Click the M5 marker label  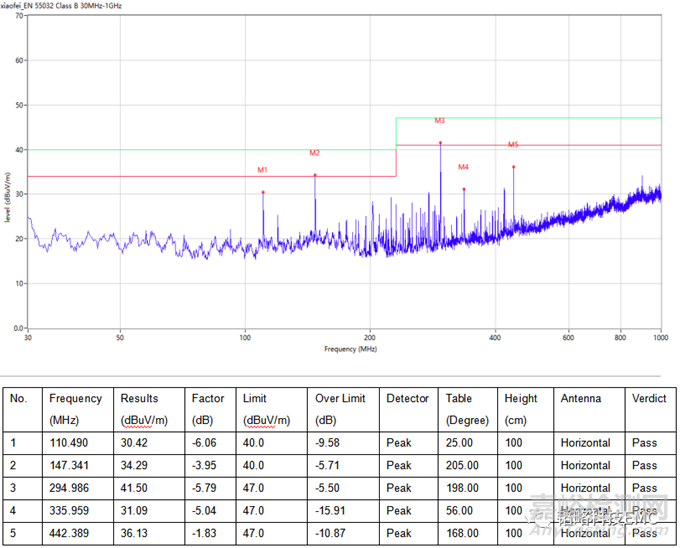coord(513,145)
